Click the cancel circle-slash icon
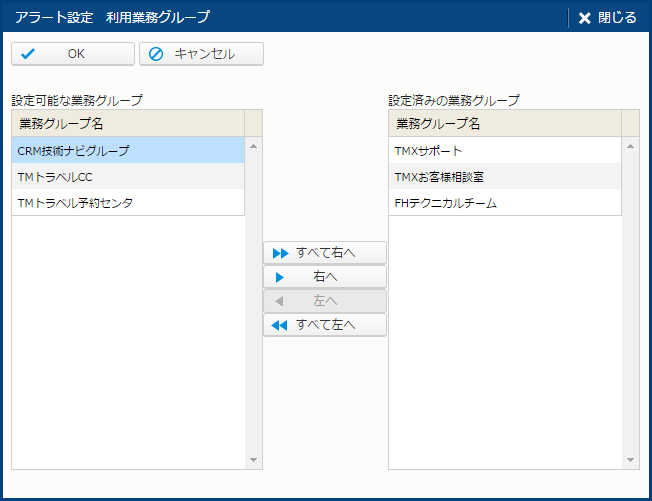652x501 pixels. [156, 54]
